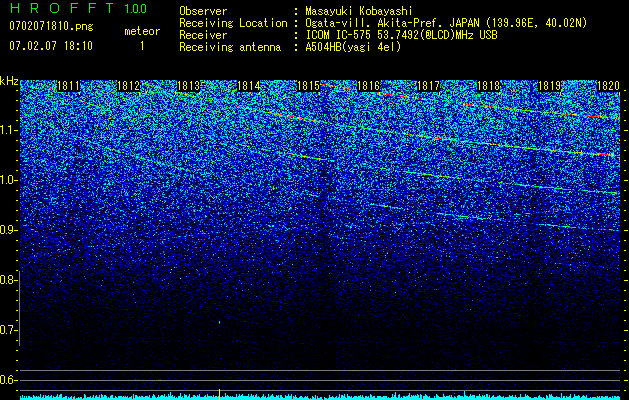Click the 0.9 kHz axis label

(7, 230)
